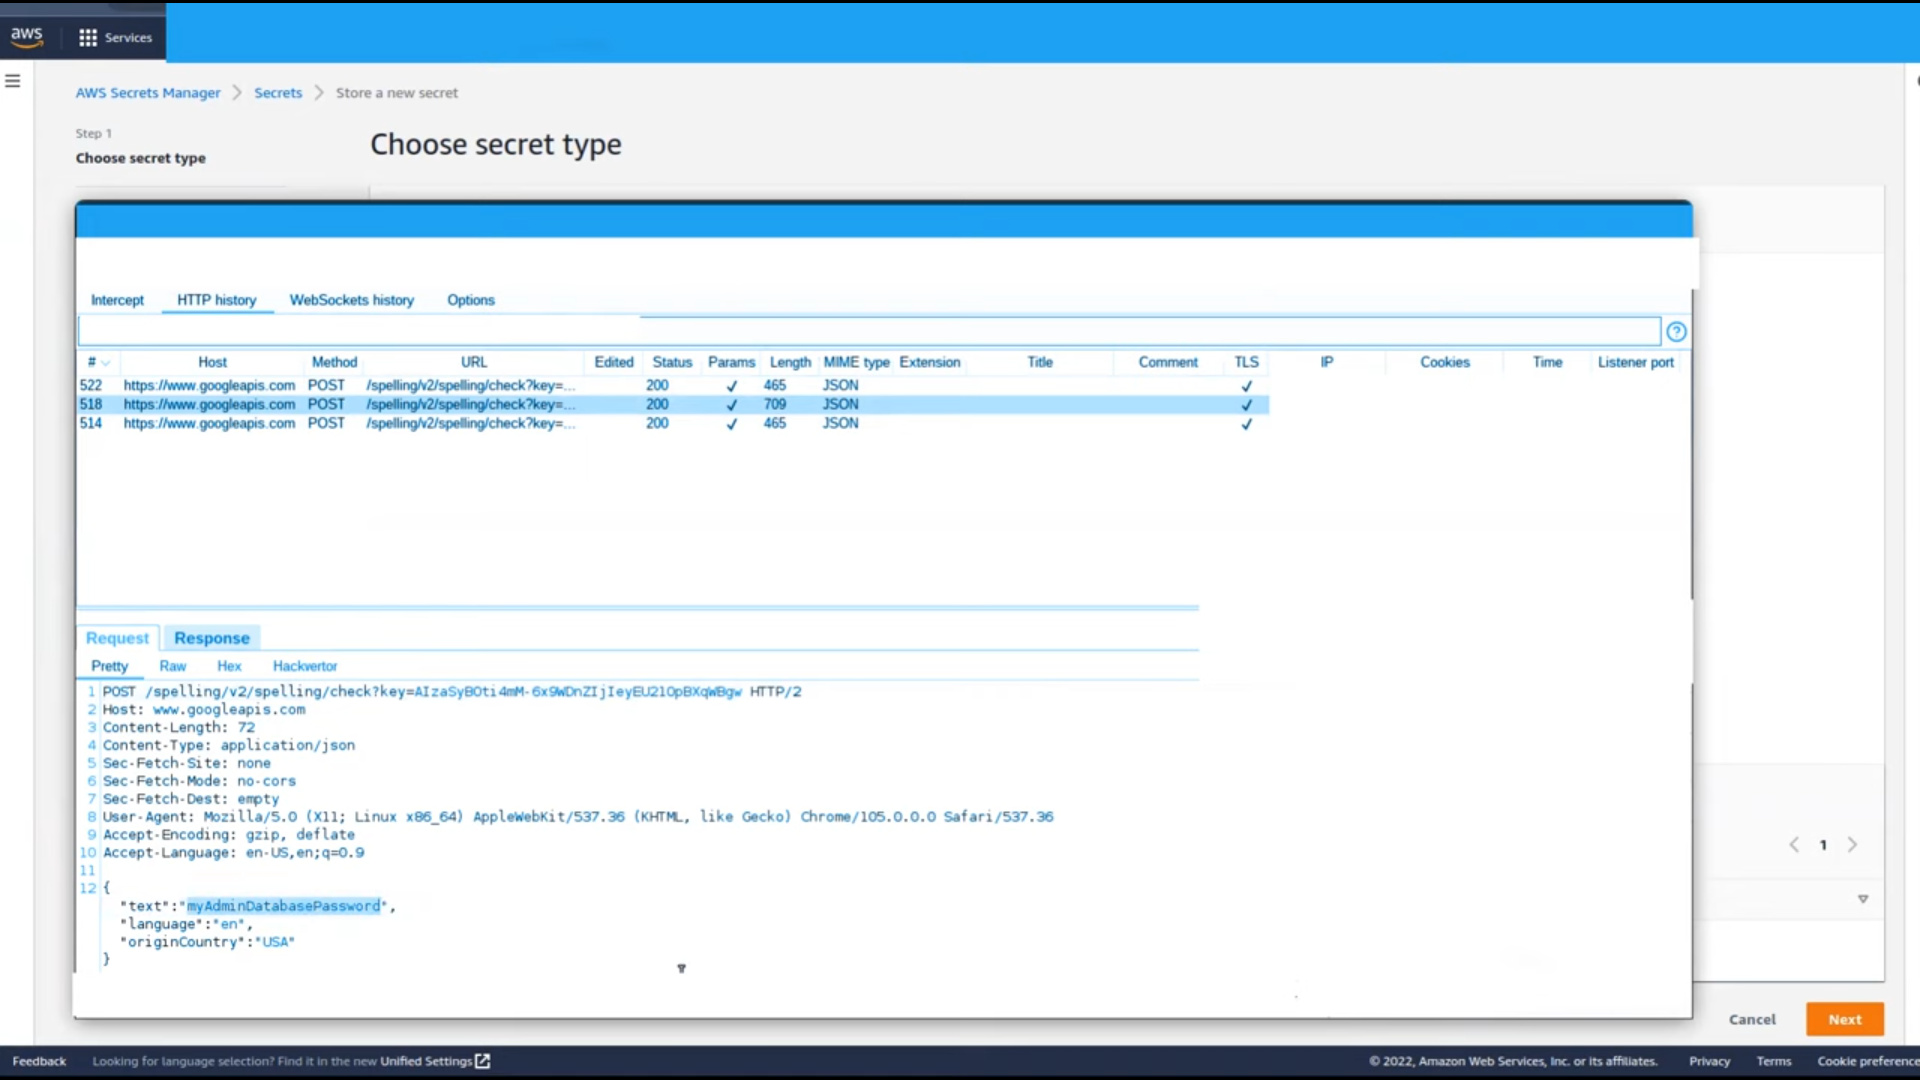1920x1080 pixels.
Task: Switch to Hex view
Action: click(229, 666)
